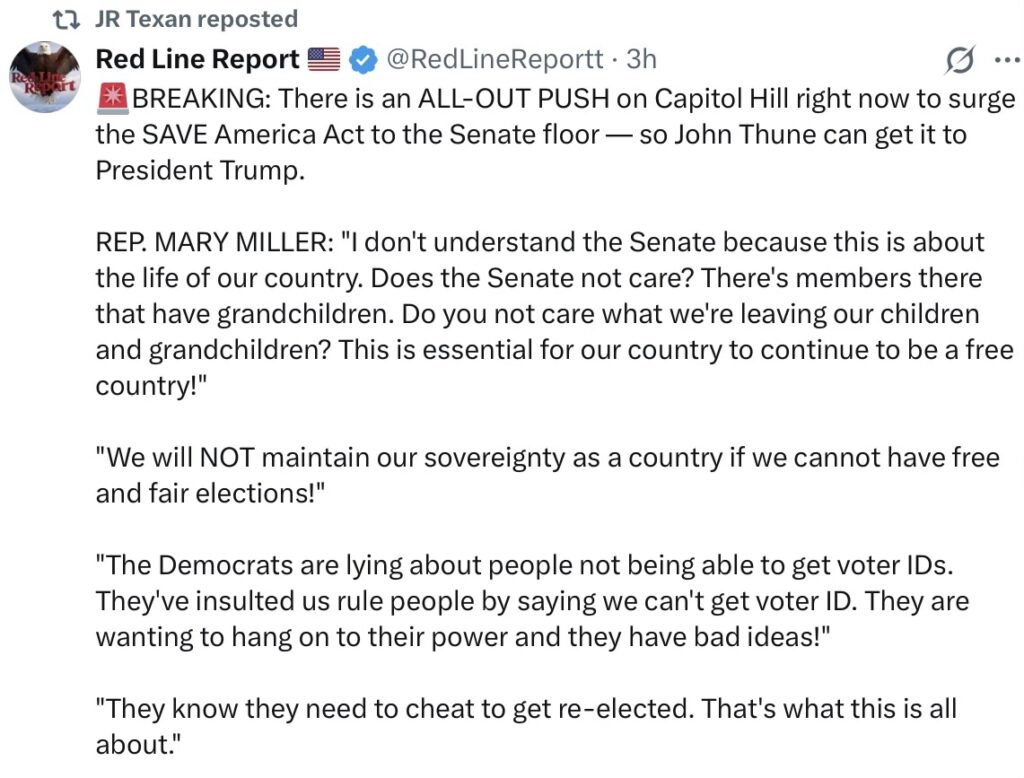Click the Red Line Report eagle avatar
Screen dimensions: 1024x778
tap(45, 77)
